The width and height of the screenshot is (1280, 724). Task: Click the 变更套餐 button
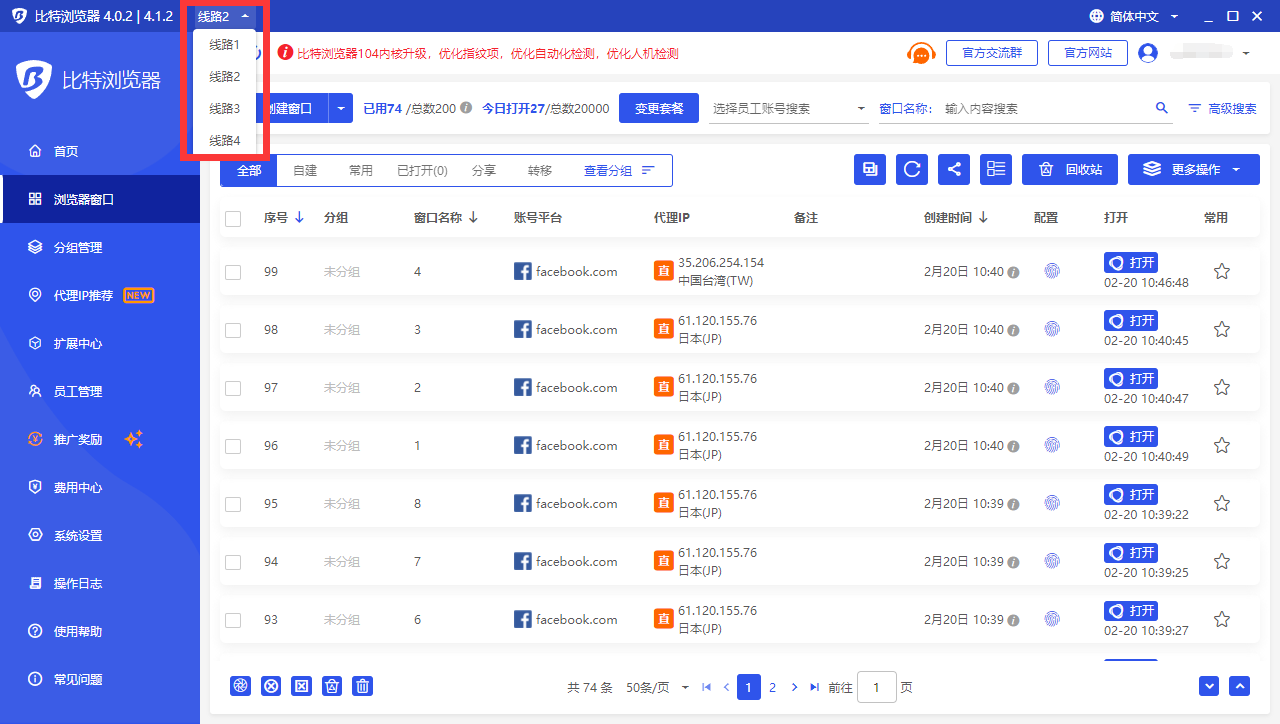tap(659, 108)
